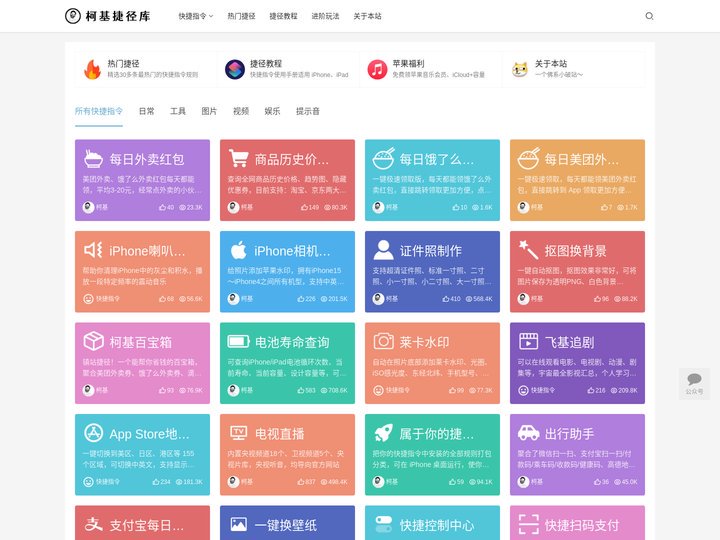Select the 所有快捷指令 tab

tap(99, 111)
